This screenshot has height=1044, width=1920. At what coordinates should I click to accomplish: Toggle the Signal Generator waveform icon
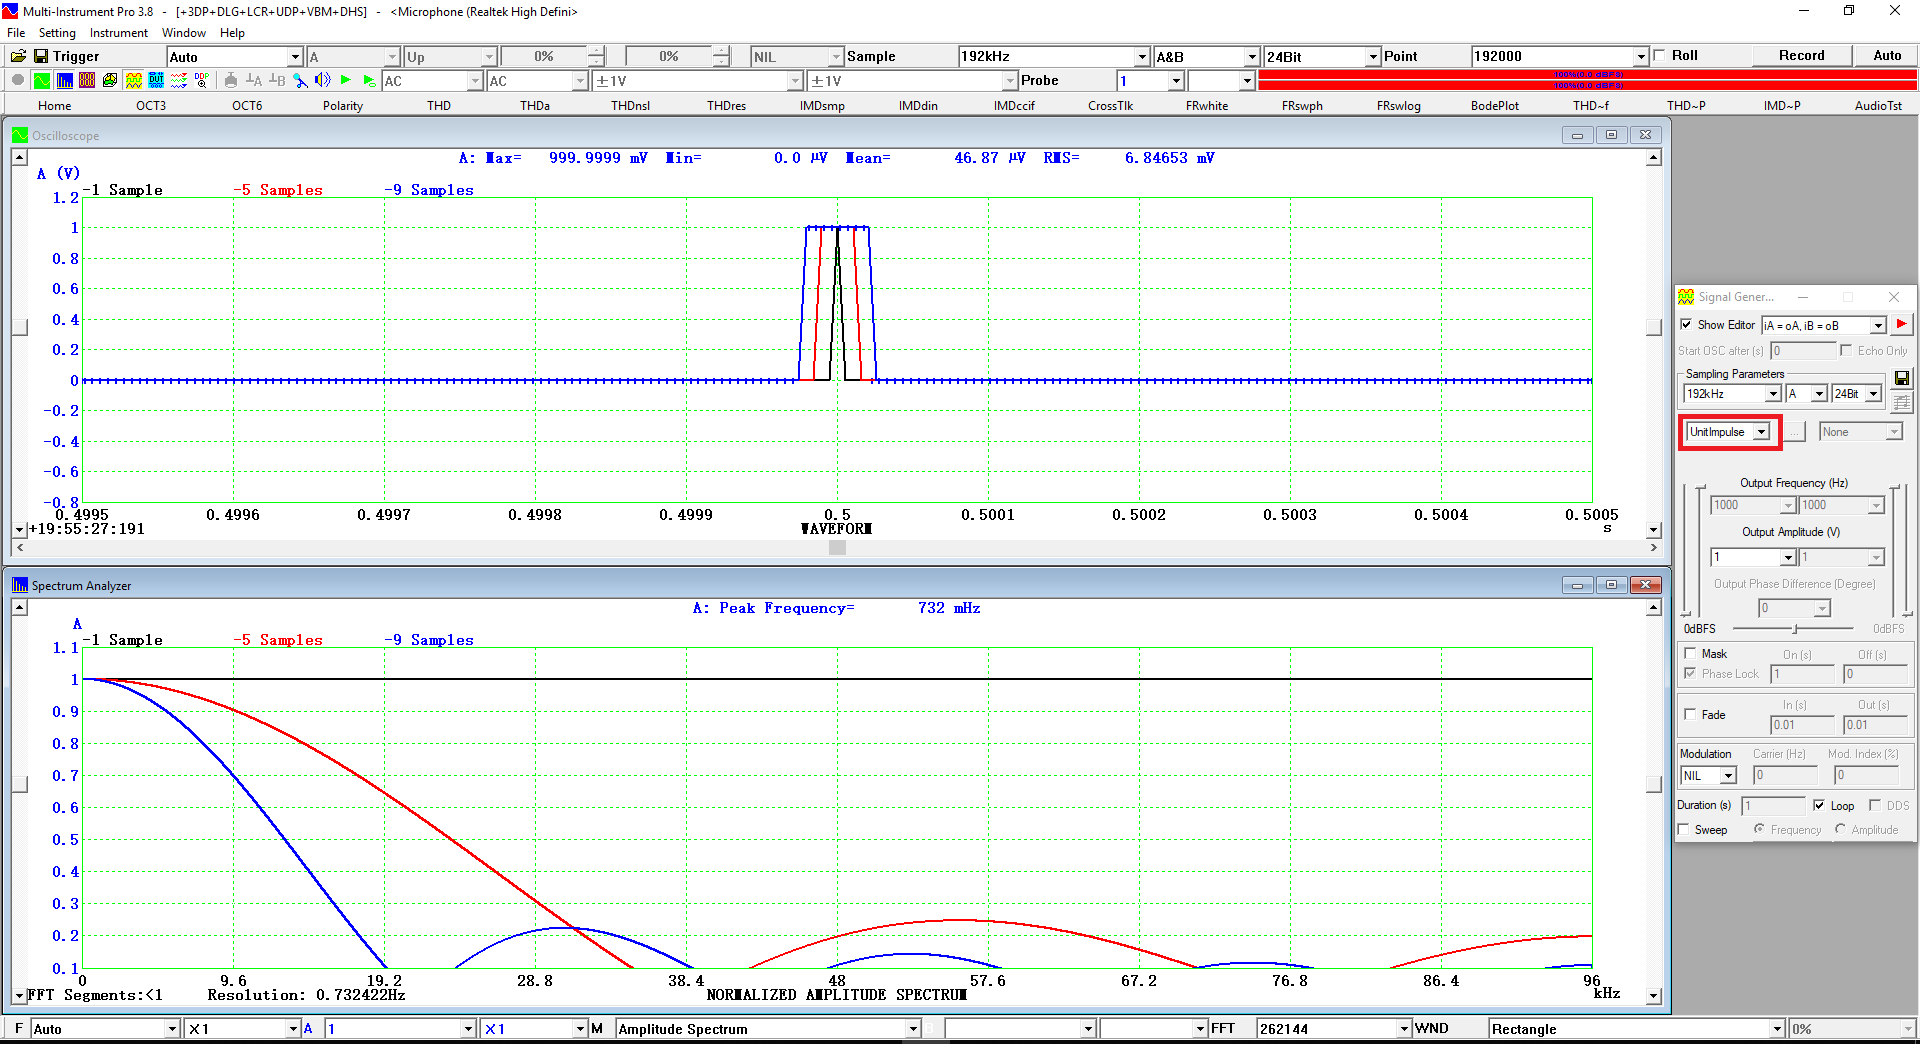[x=133, y=80]
